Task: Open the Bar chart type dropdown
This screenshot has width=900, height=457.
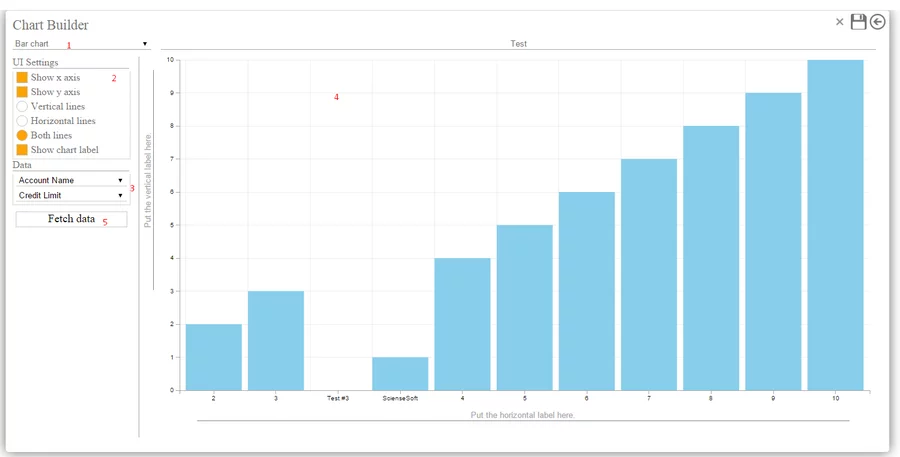Action: coord(80,44)
